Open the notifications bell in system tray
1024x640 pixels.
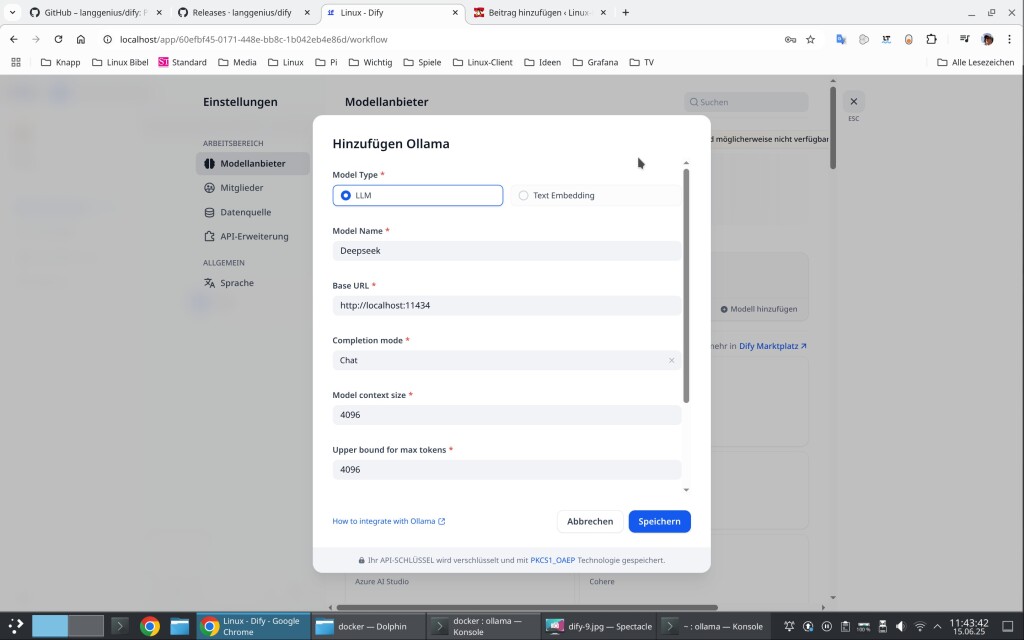789,626
